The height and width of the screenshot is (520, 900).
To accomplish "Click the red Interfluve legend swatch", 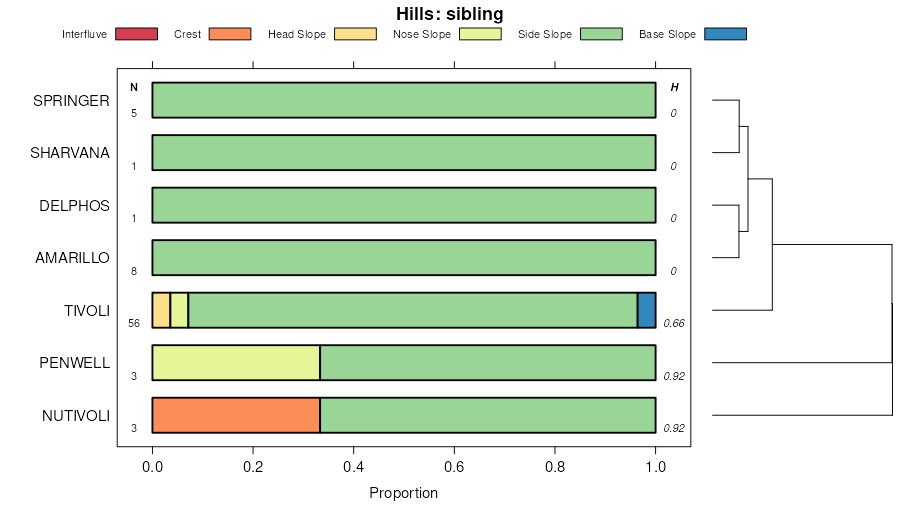I will coord(137,34).
